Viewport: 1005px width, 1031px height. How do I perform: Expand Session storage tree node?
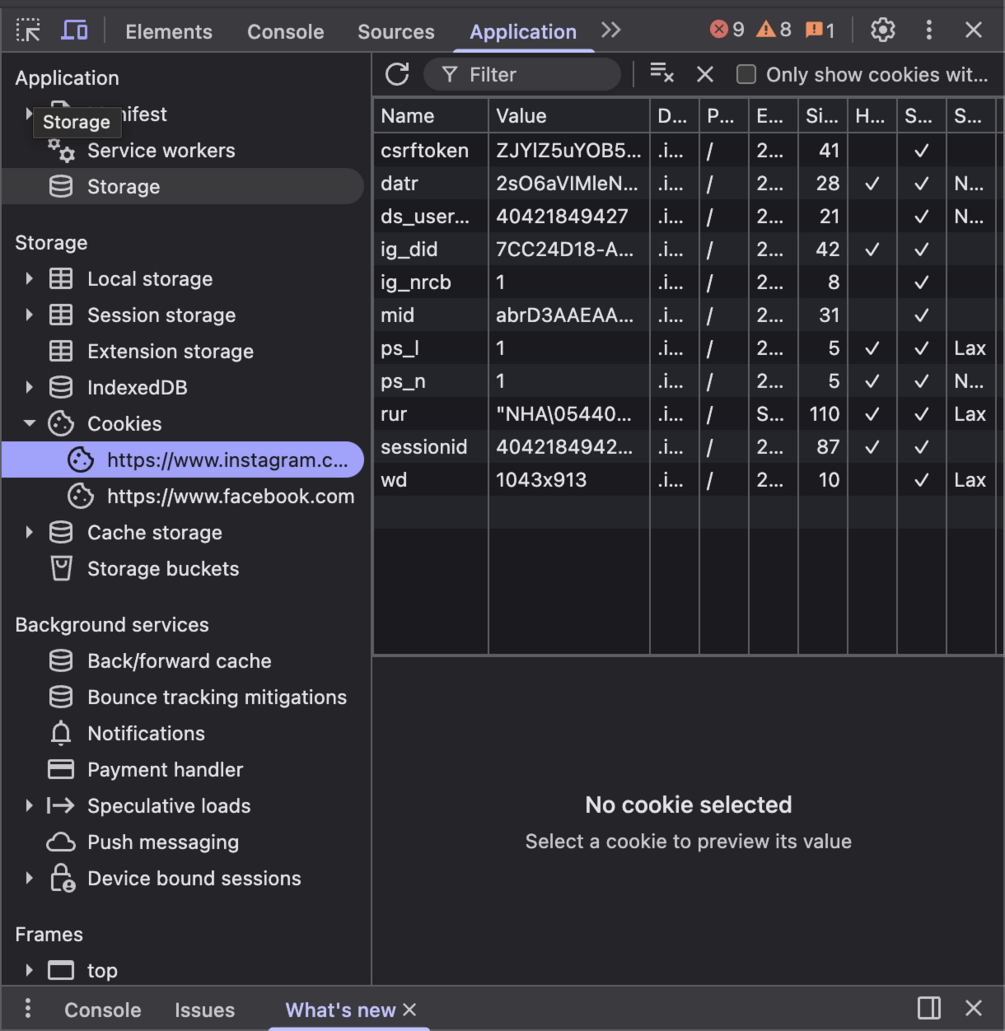(28, 315)
